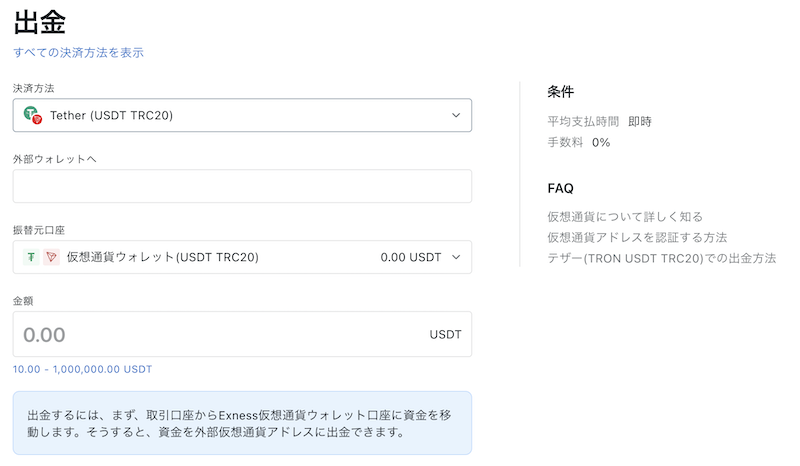Screen dimensions: 800x466
Task: Click the green Tether T icon in 振替元口座
Action: click(31, 257)
